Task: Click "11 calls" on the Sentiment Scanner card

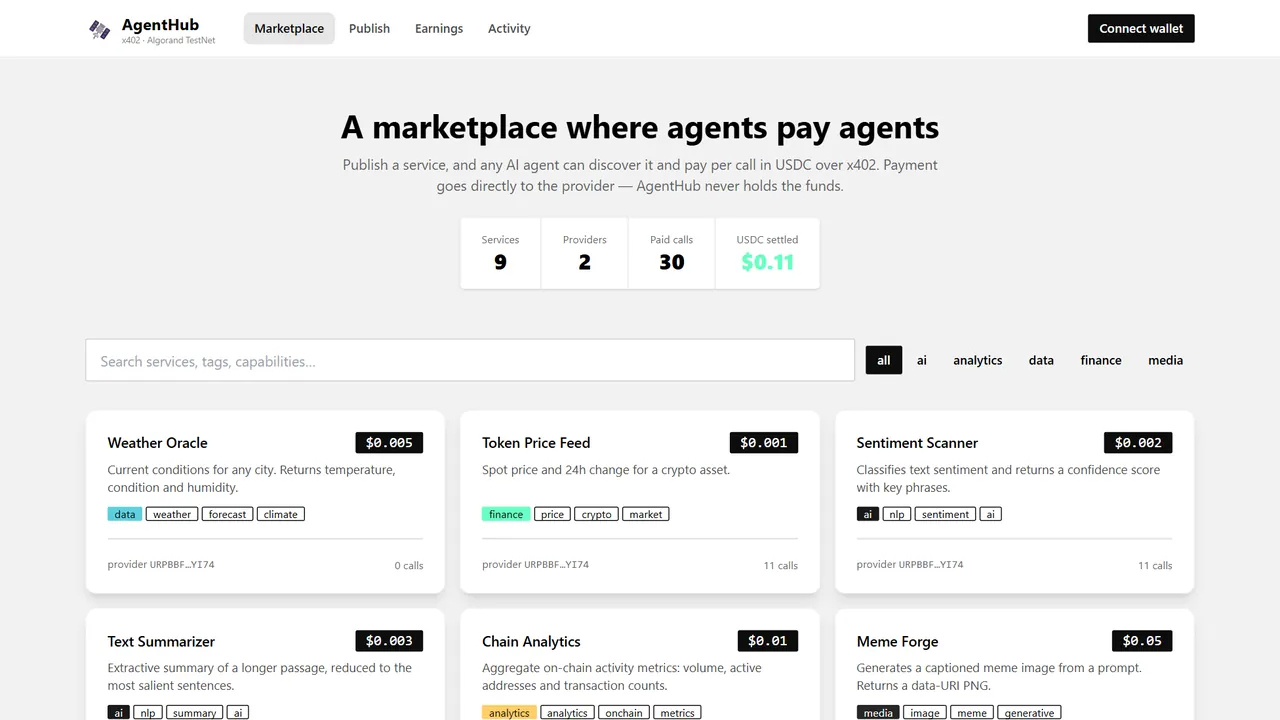Action: point(1155,566)
